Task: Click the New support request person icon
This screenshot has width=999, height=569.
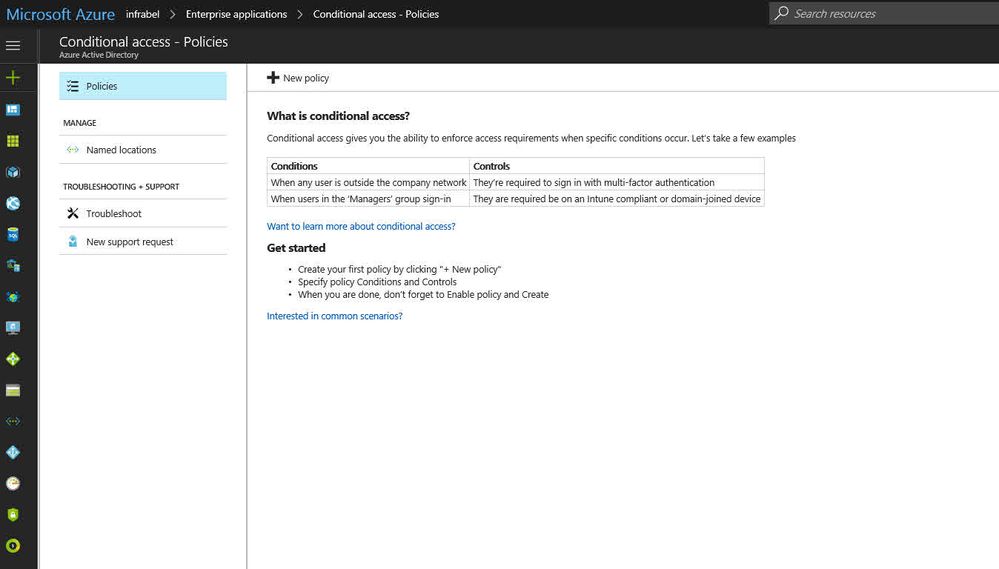Action: (x=73, y=241)
